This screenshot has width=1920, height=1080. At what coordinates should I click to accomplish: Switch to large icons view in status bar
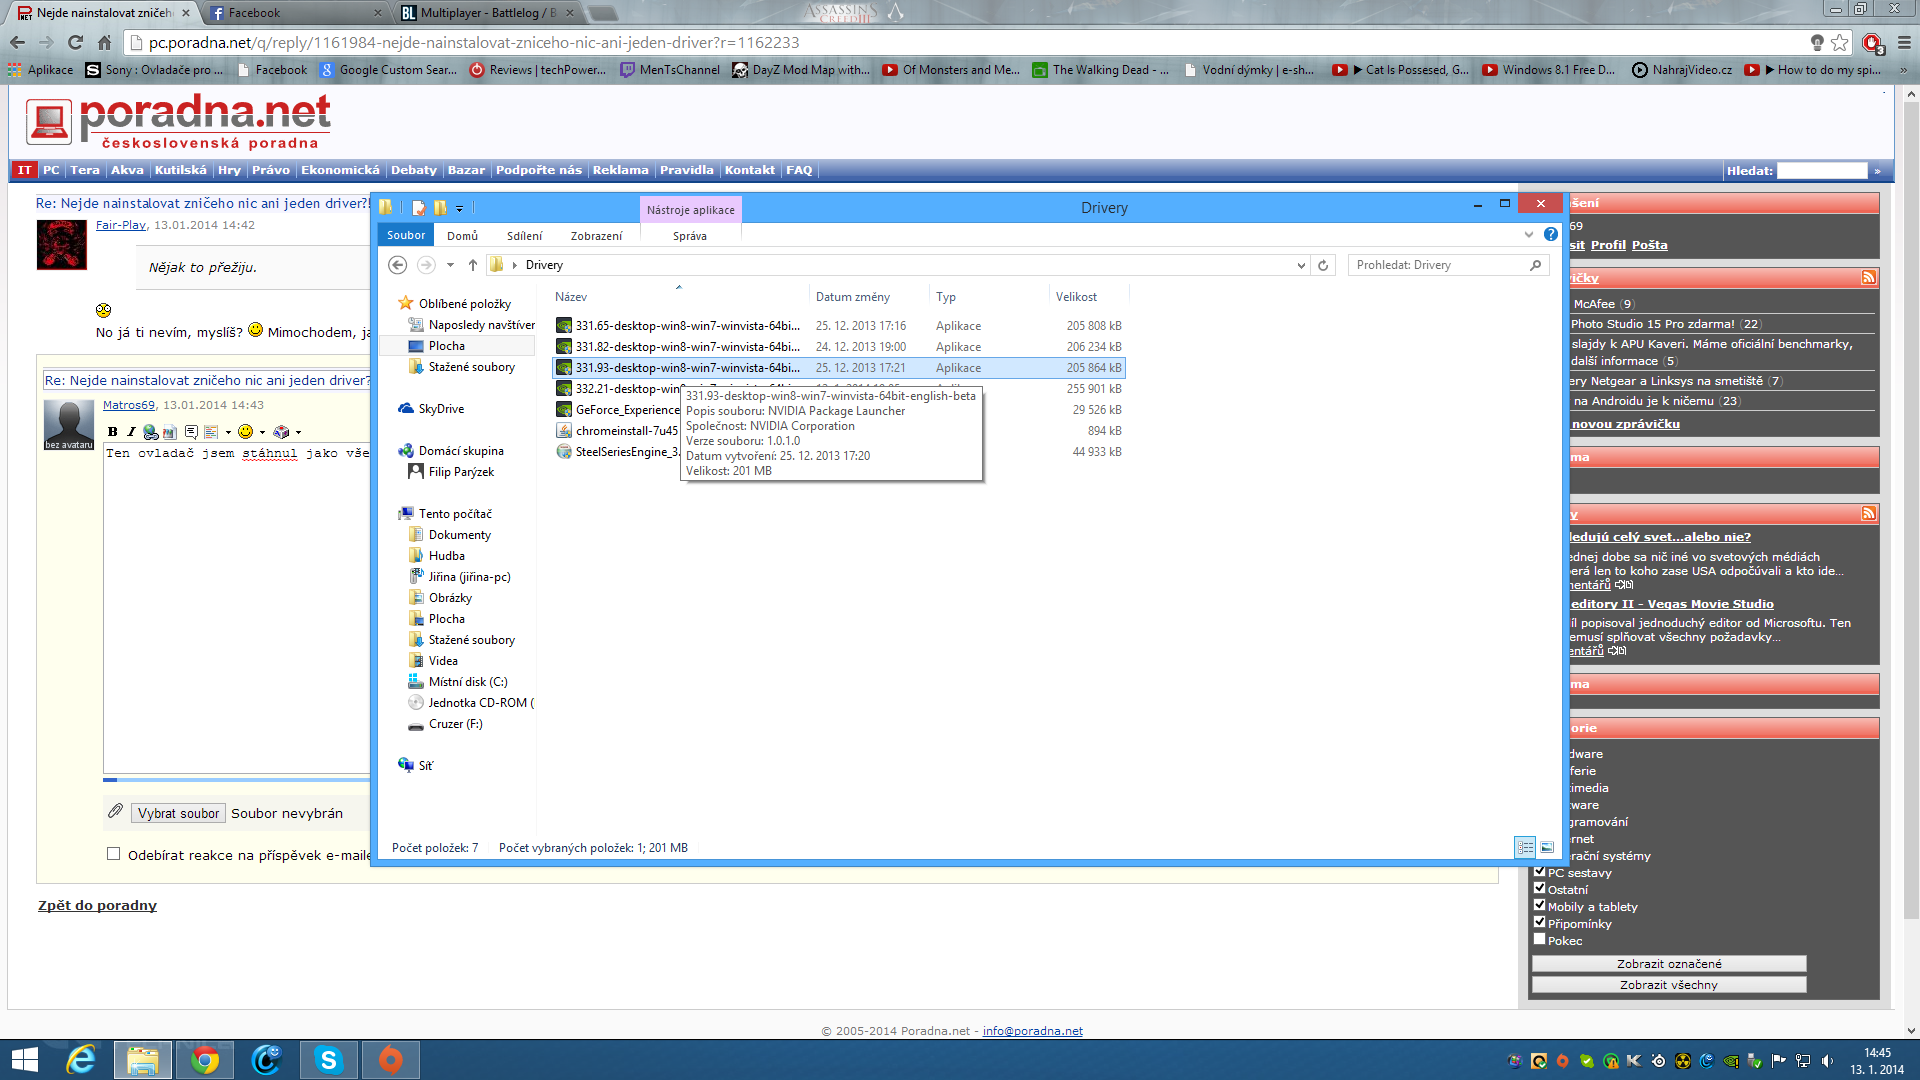pos(1547,848)
